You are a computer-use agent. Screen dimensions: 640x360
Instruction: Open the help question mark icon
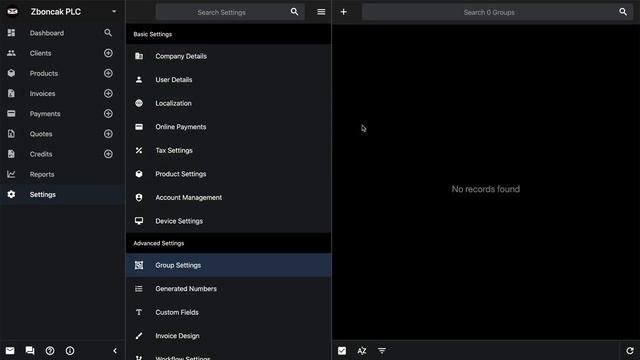(50, 351)
